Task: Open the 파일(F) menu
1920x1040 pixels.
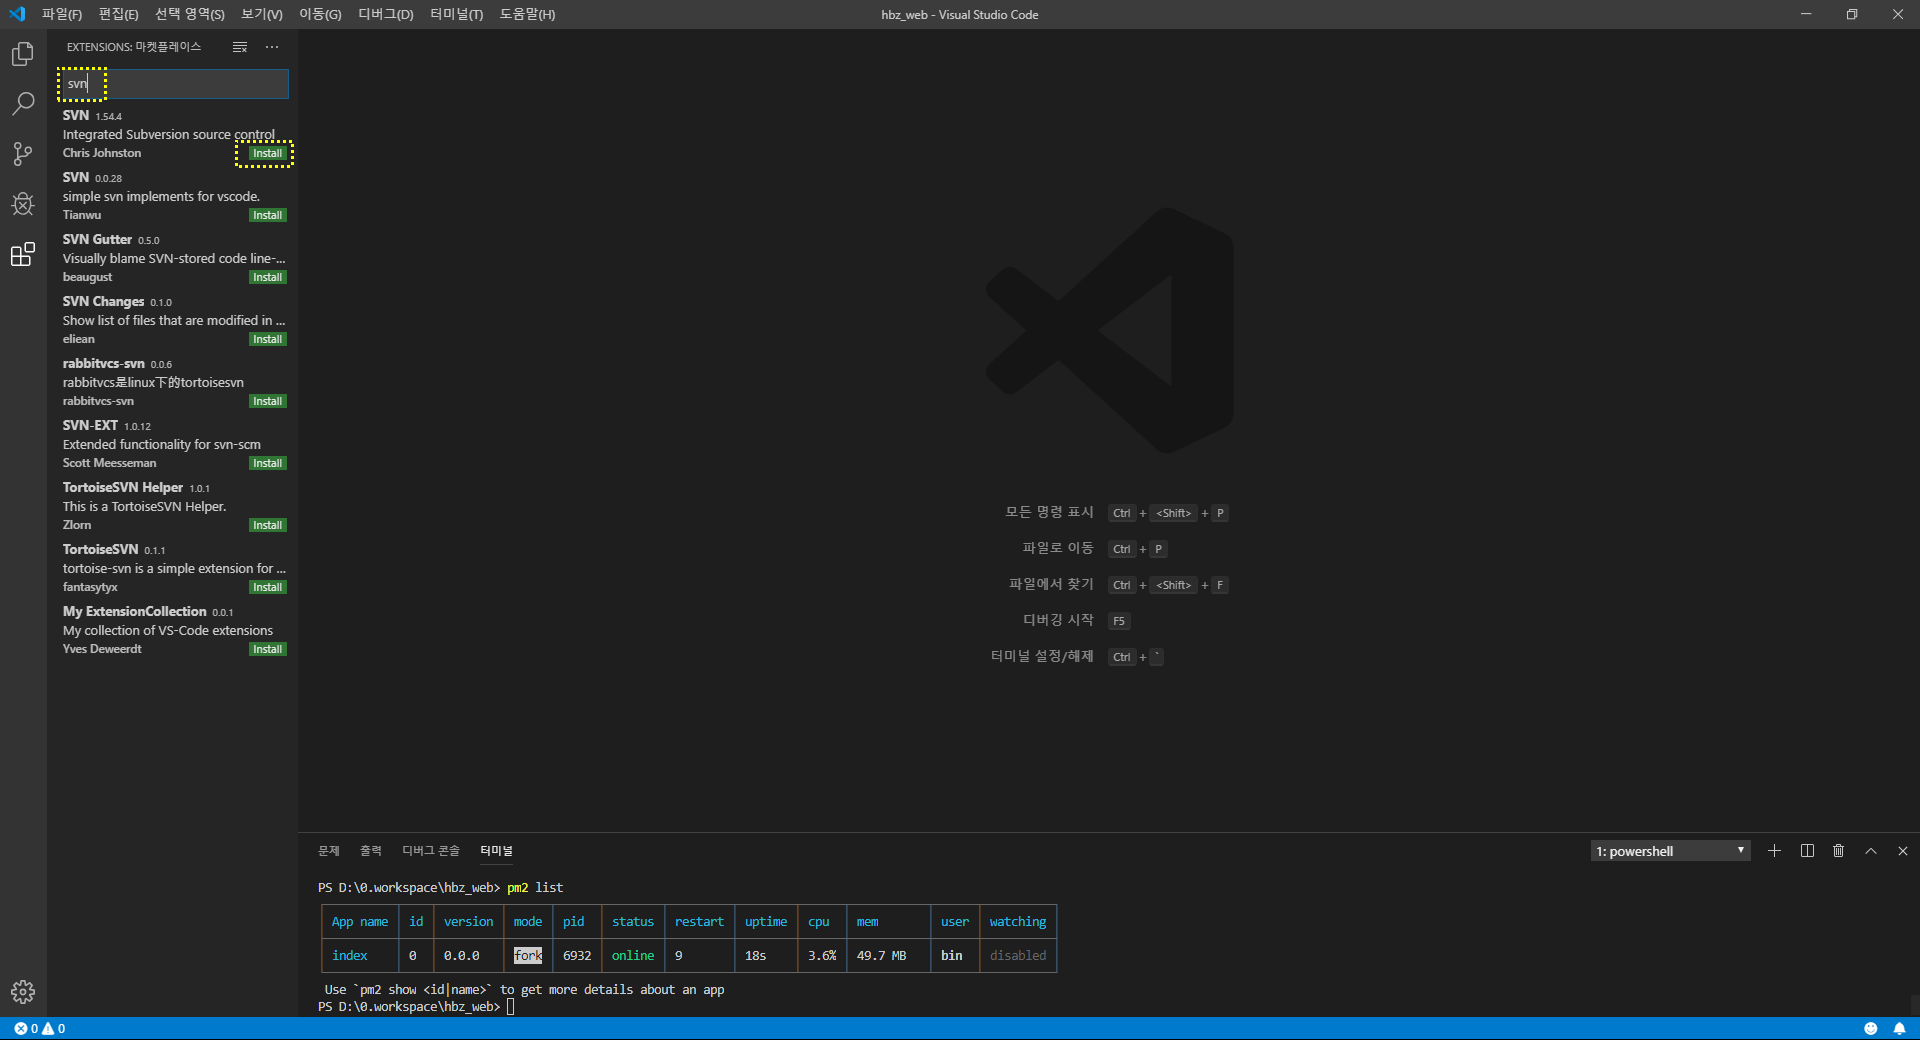Action: point(62,14)
